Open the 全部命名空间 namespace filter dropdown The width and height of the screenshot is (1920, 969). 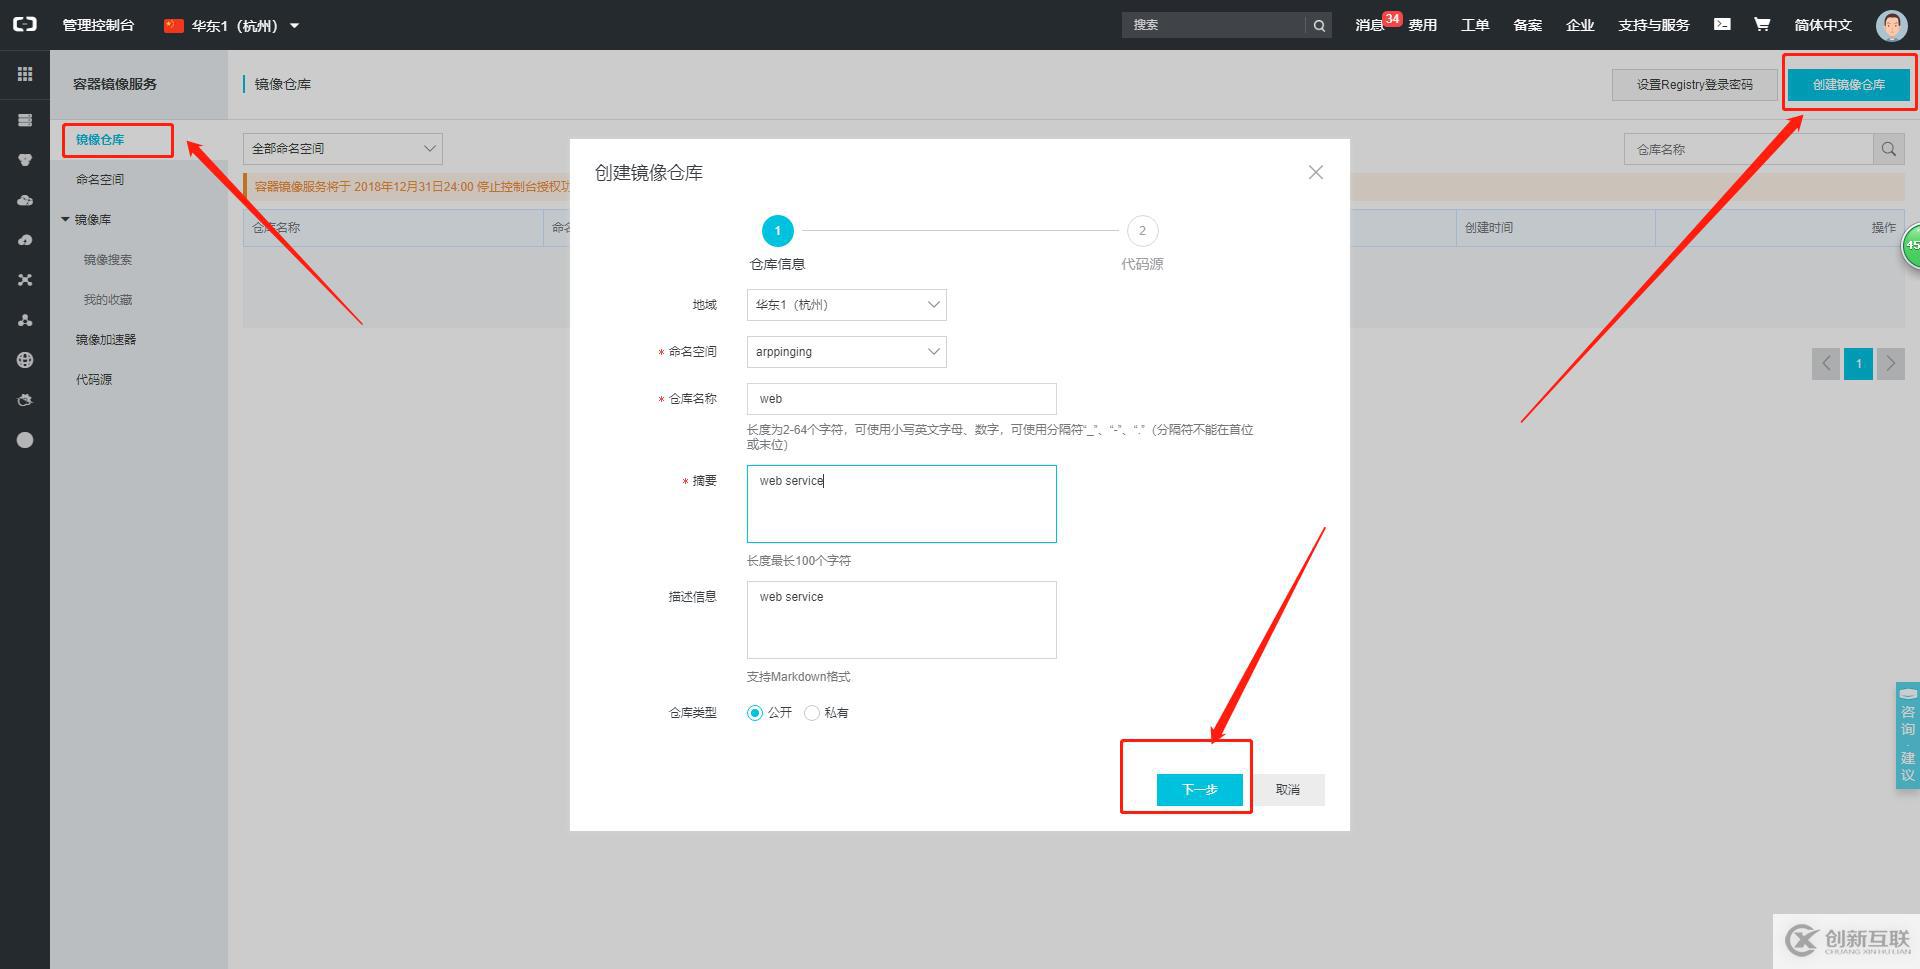342,148
